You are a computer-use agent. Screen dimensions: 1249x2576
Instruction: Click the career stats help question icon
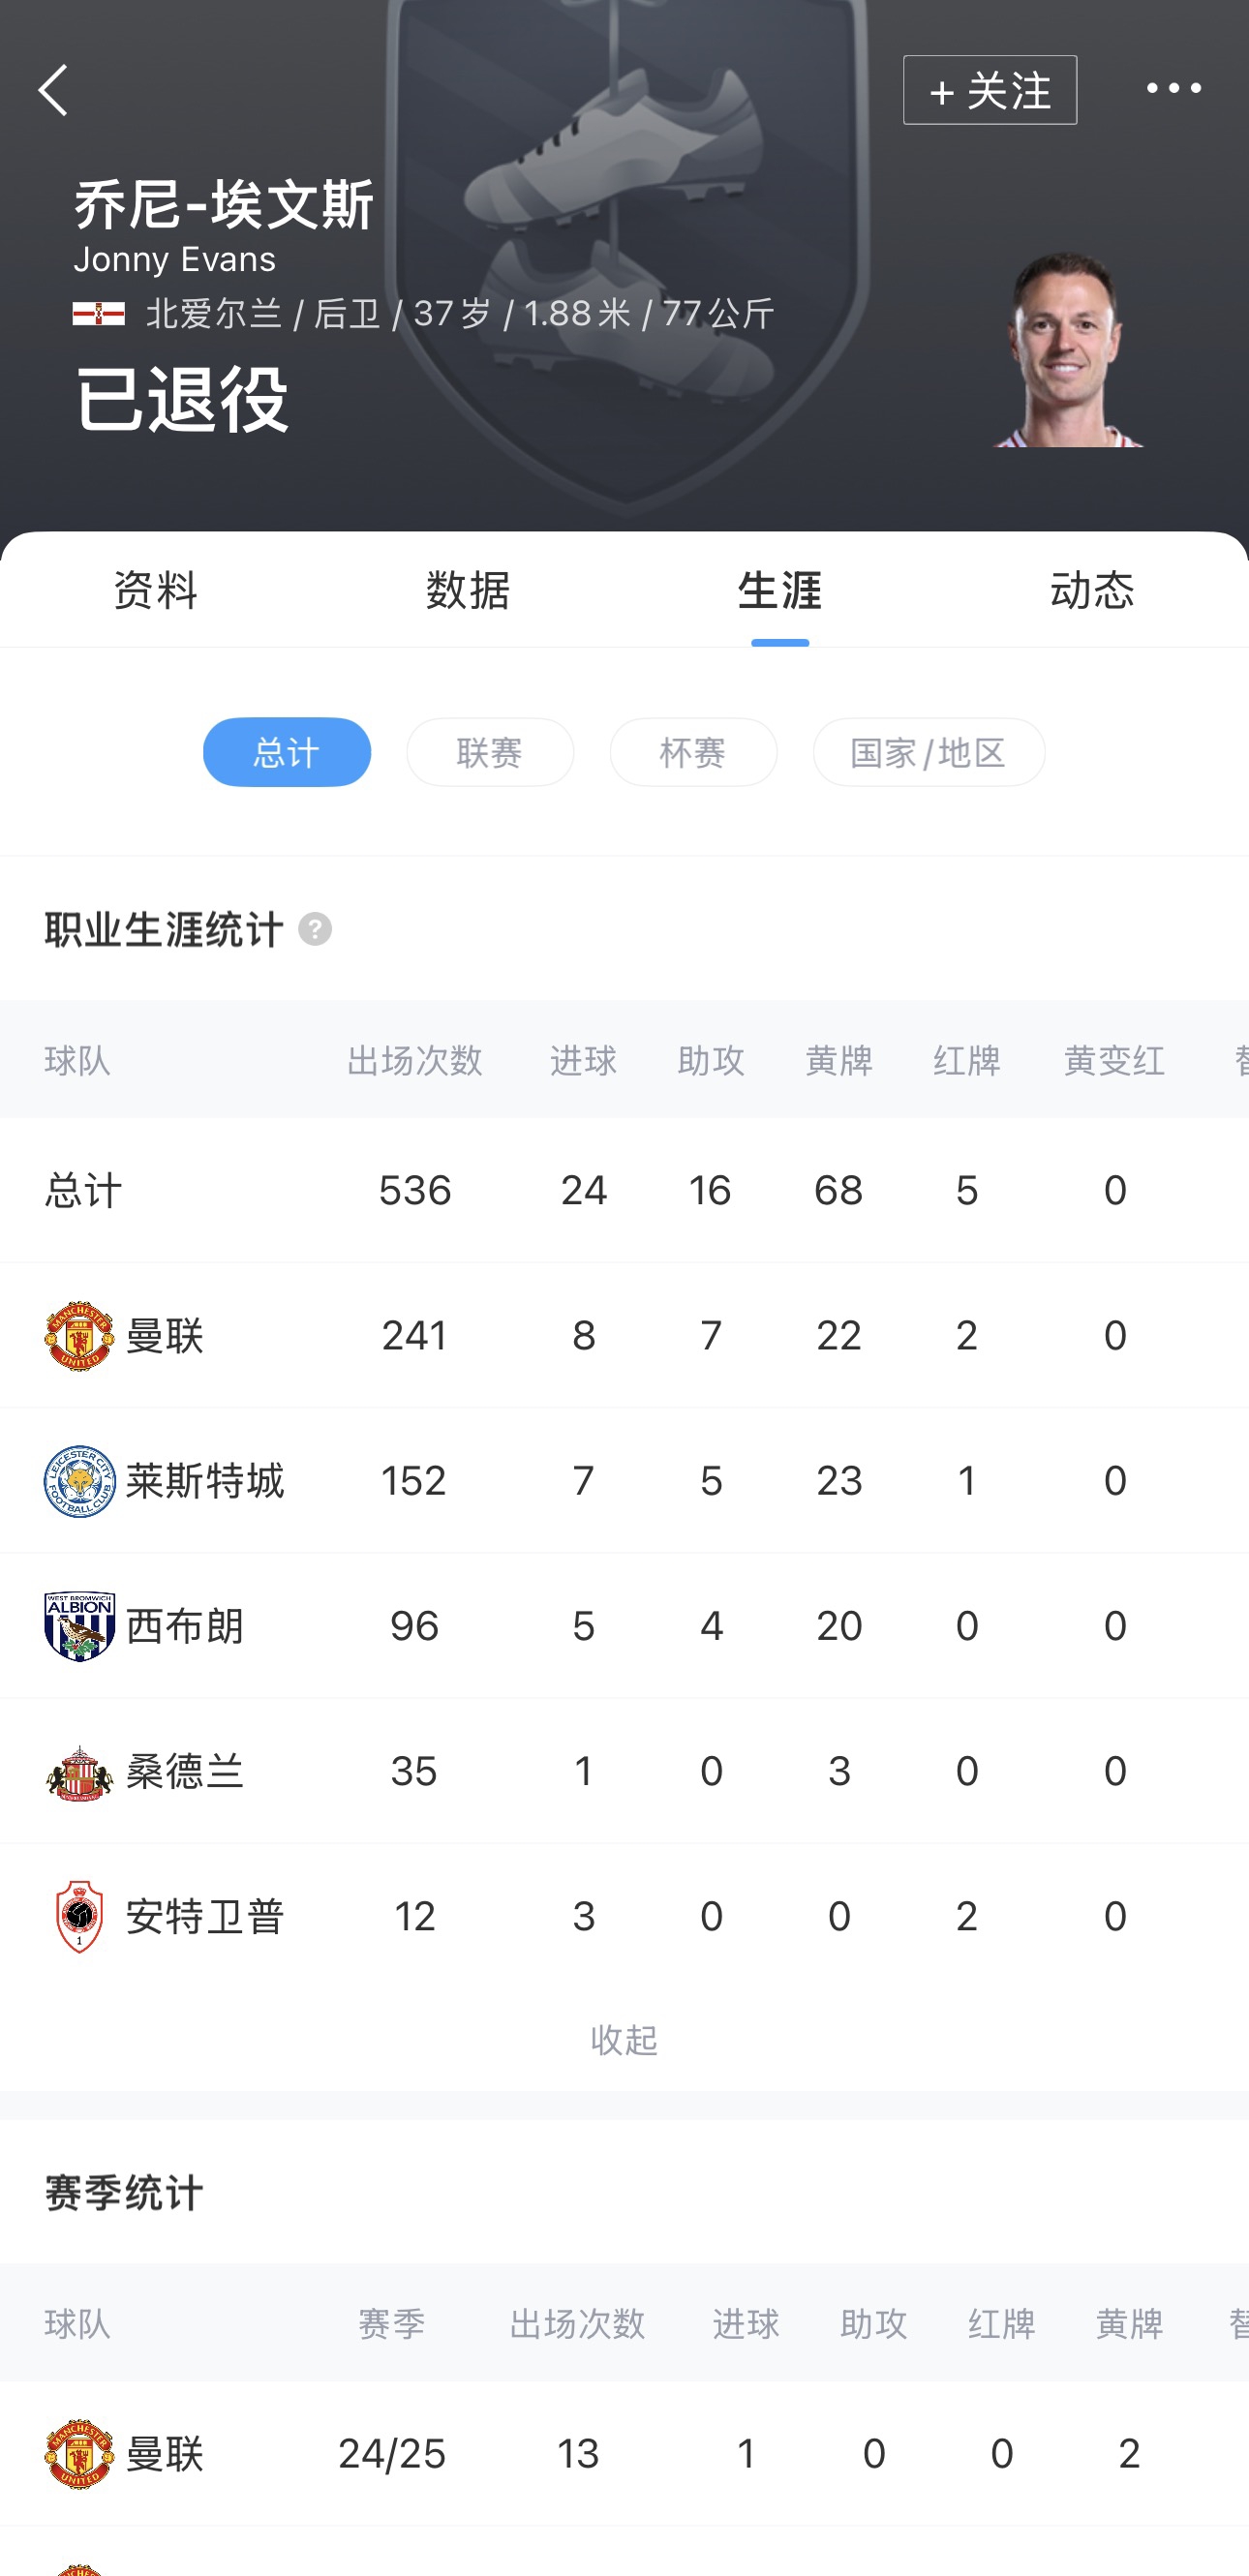315,929
